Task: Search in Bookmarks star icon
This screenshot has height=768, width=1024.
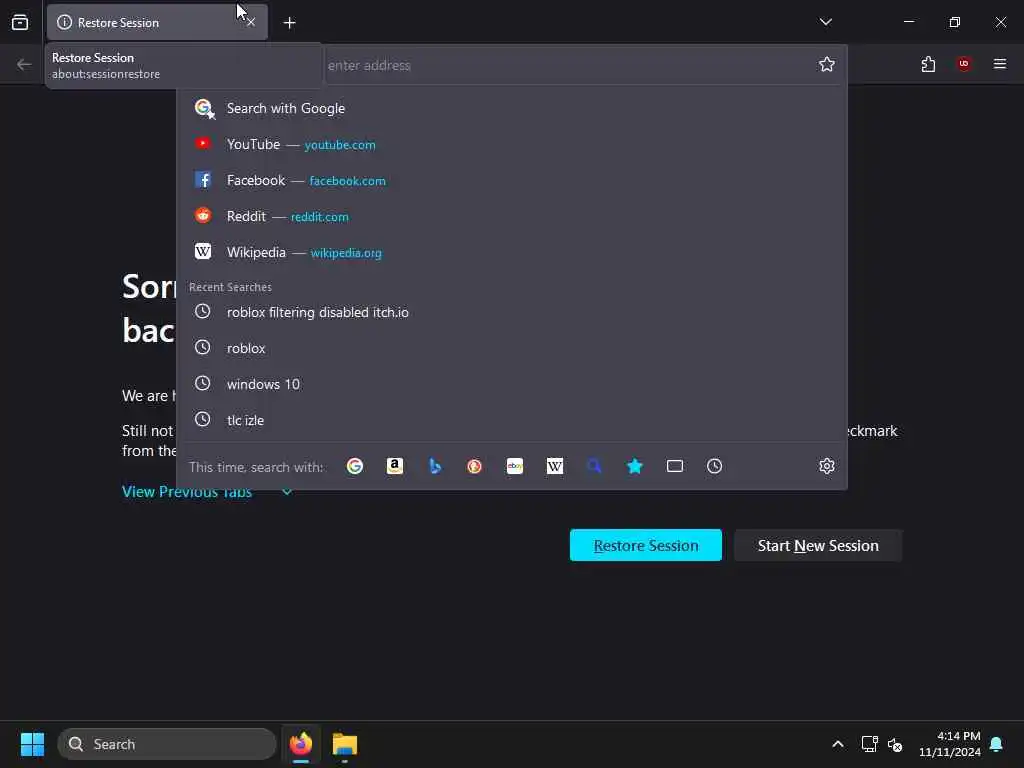Action: pyautogui.click(x=635, y=466)
